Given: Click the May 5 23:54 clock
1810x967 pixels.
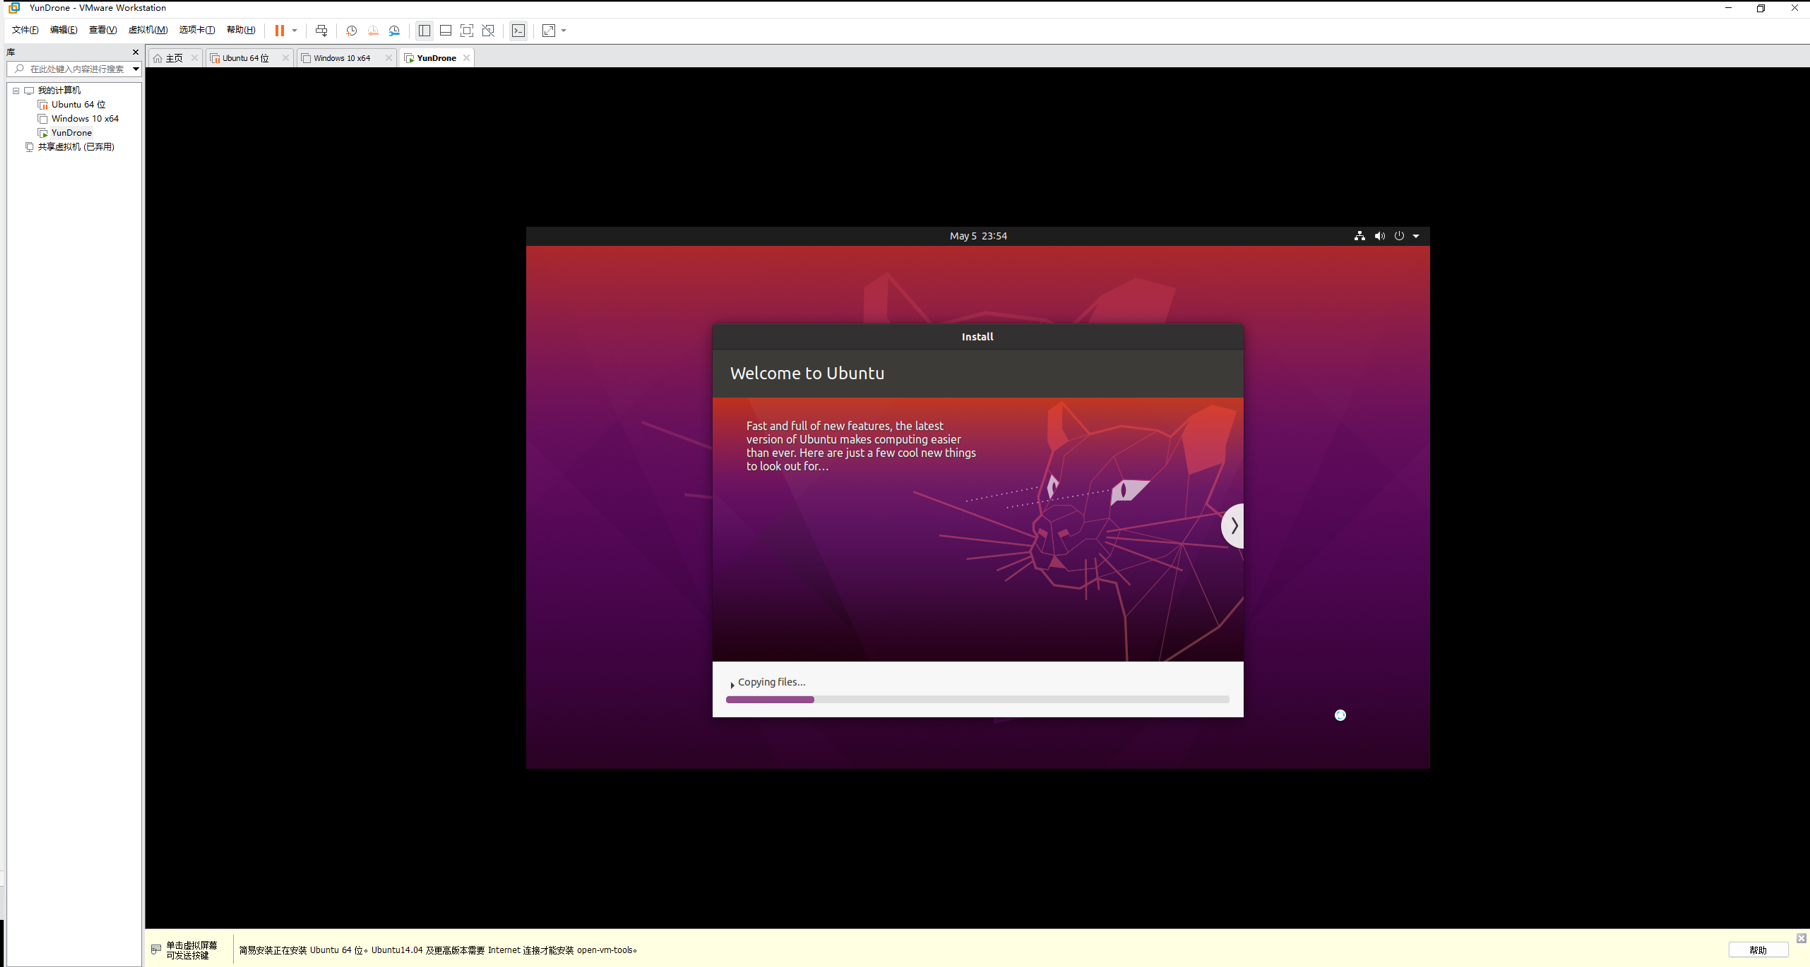Looking at the screenshot, I should coord(978,236).
